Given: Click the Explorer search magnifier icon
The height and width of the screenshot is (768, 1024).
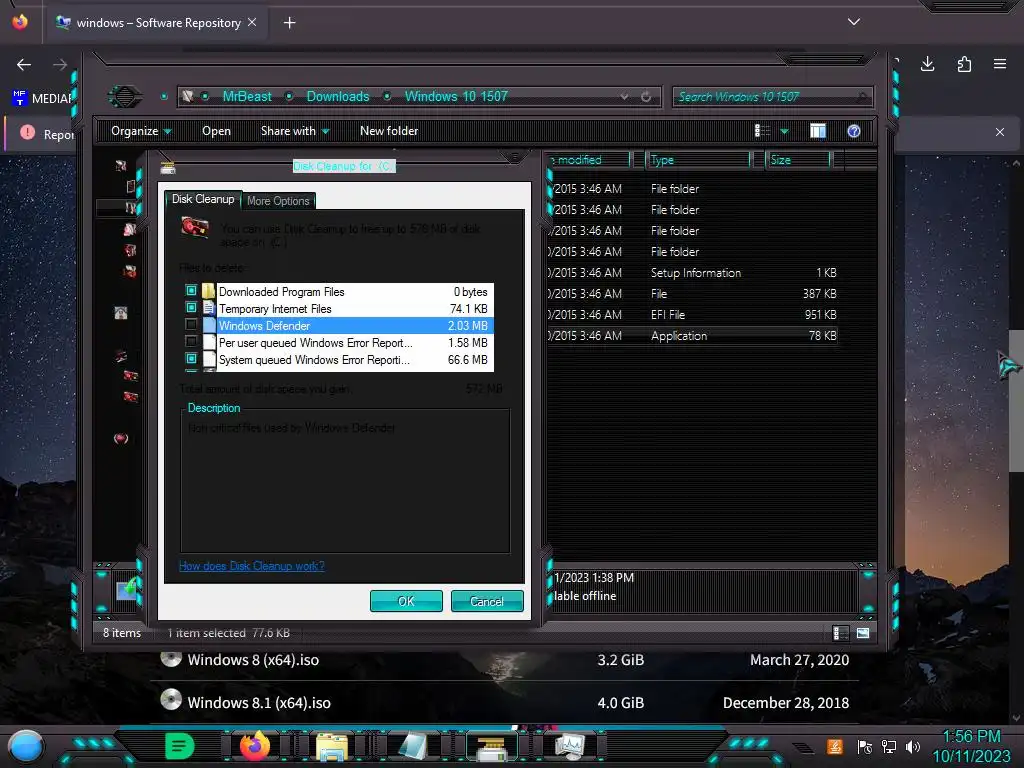Looking at the screenshot, I should [x=863, y=97].
